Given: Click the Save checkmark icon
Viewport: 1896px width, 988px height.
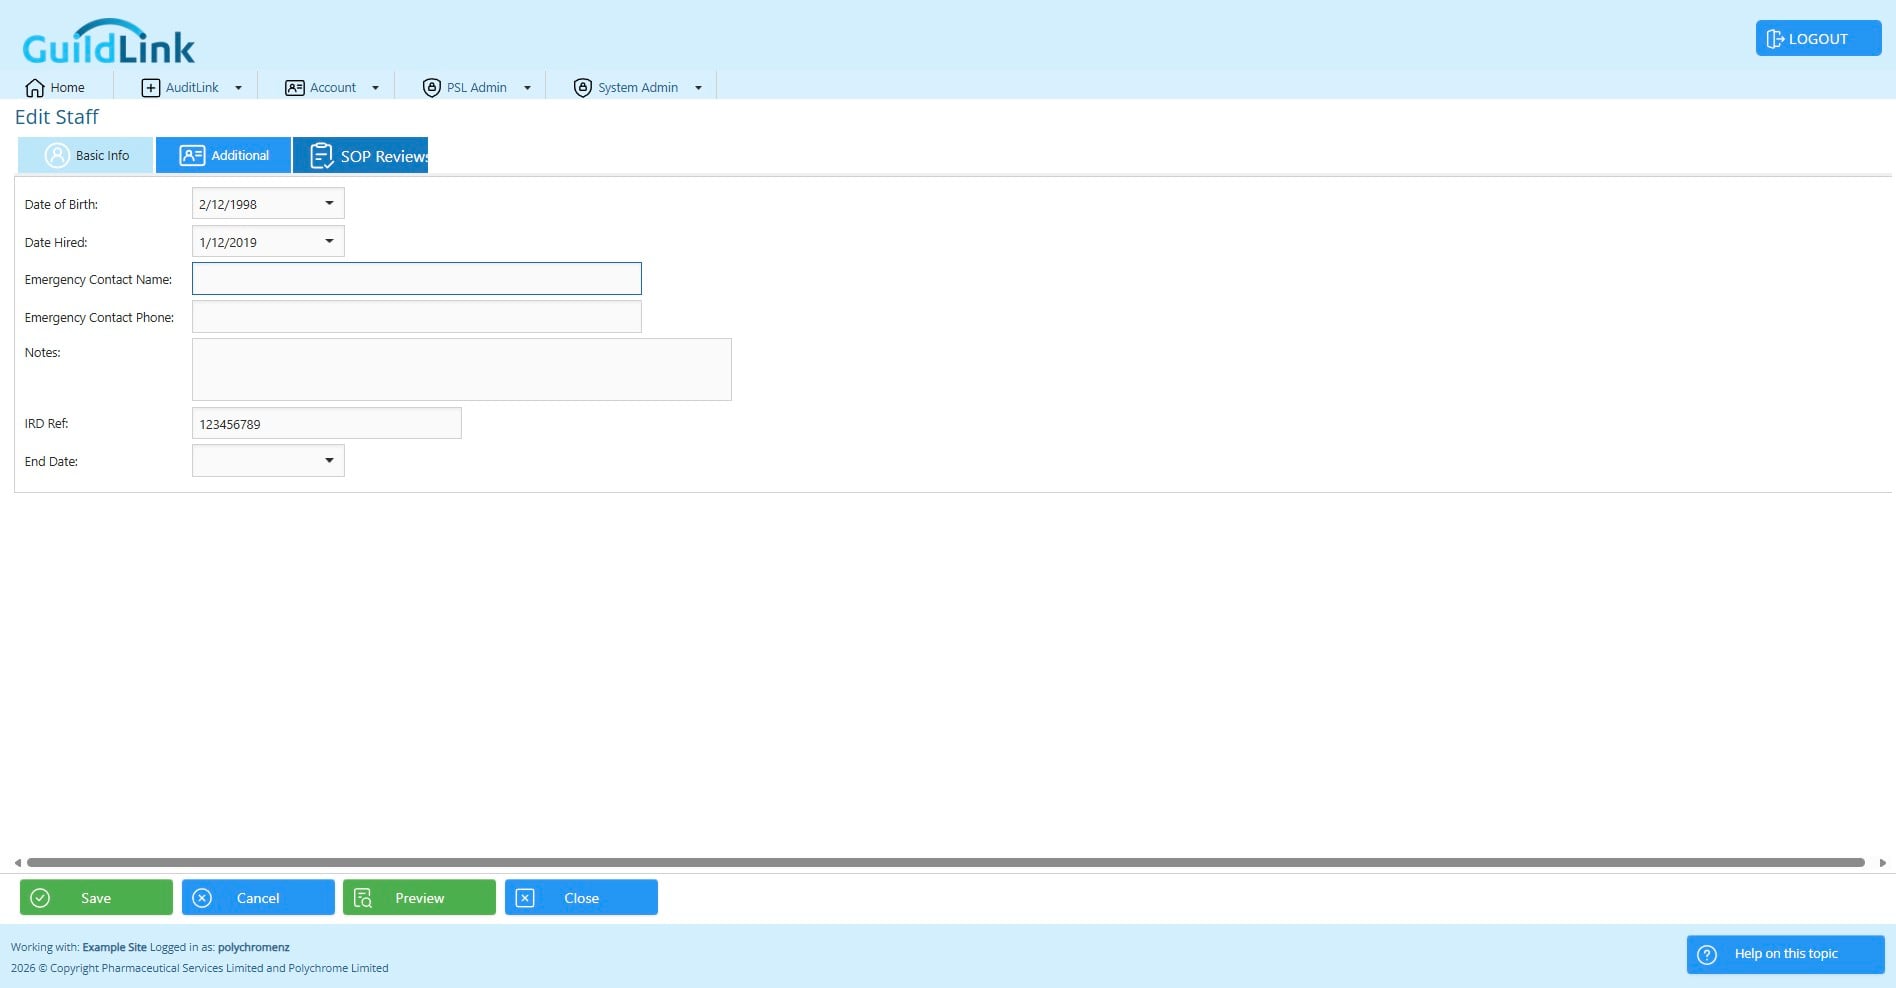Looking at the screenshot, I should 40,898.
